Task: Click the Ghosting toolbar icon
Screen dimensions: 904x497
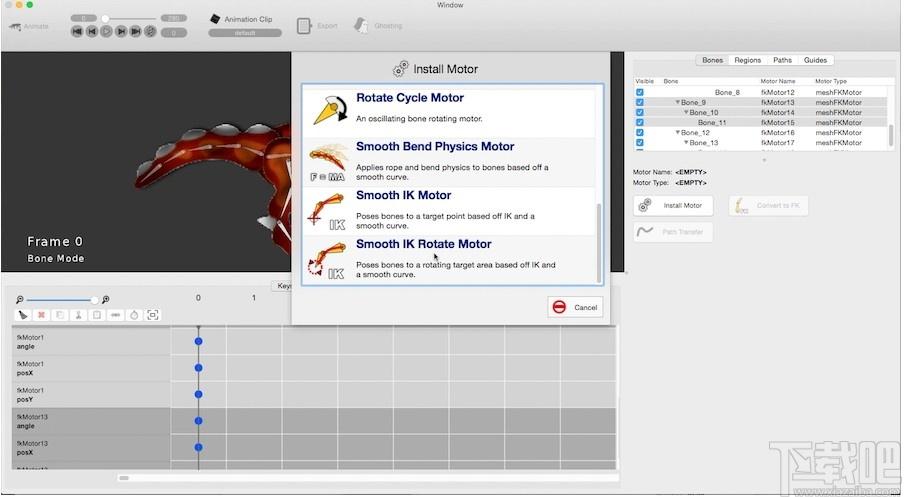Action: pyautogui.click(x=361, y=26)
